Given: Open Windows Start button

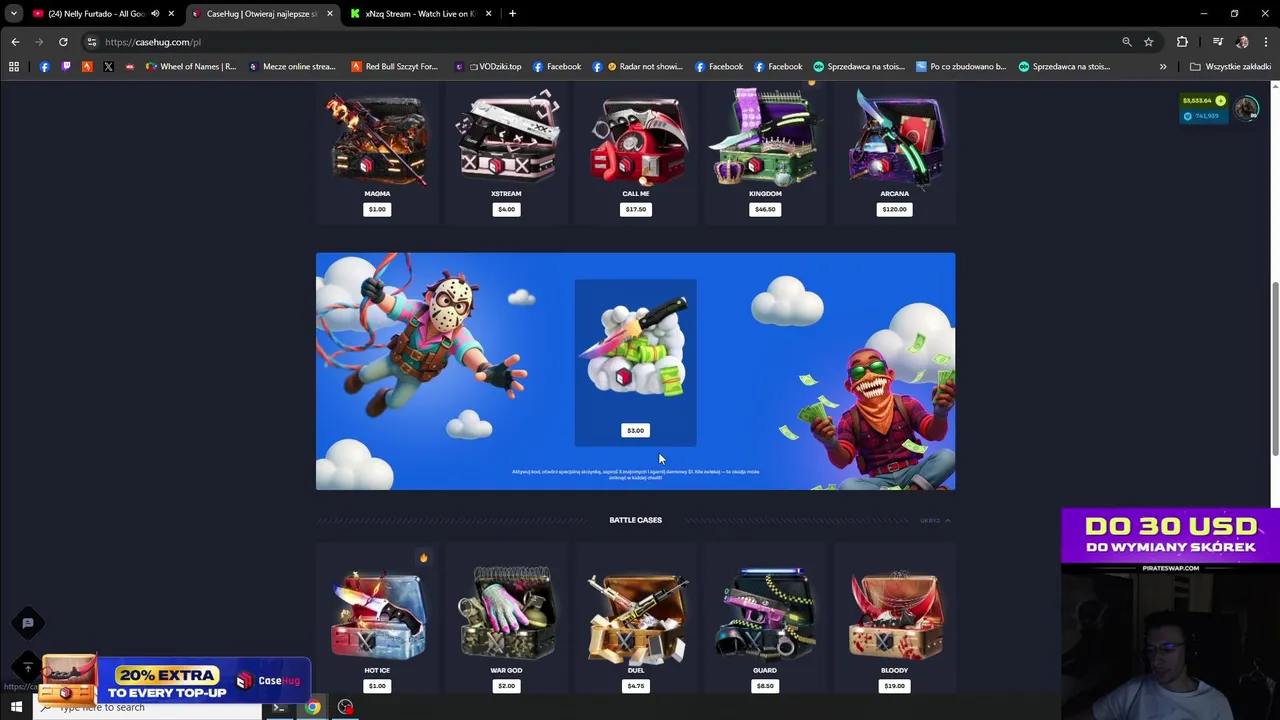Looking at the screenshot, I should click(16, 708).
